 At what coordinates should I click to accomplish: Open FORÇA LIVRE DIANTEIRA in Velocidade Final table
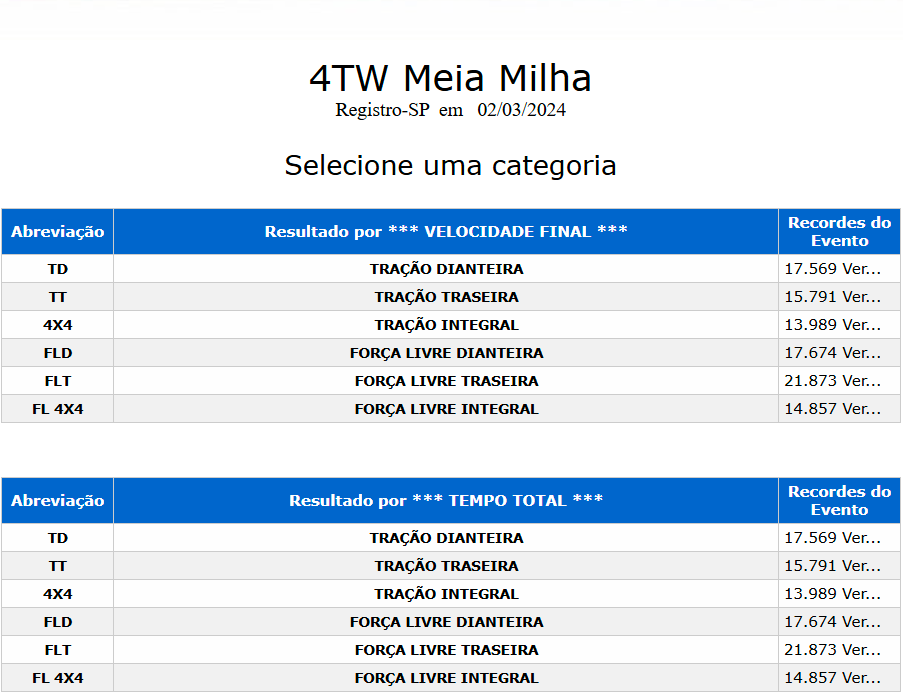[446, 353]
